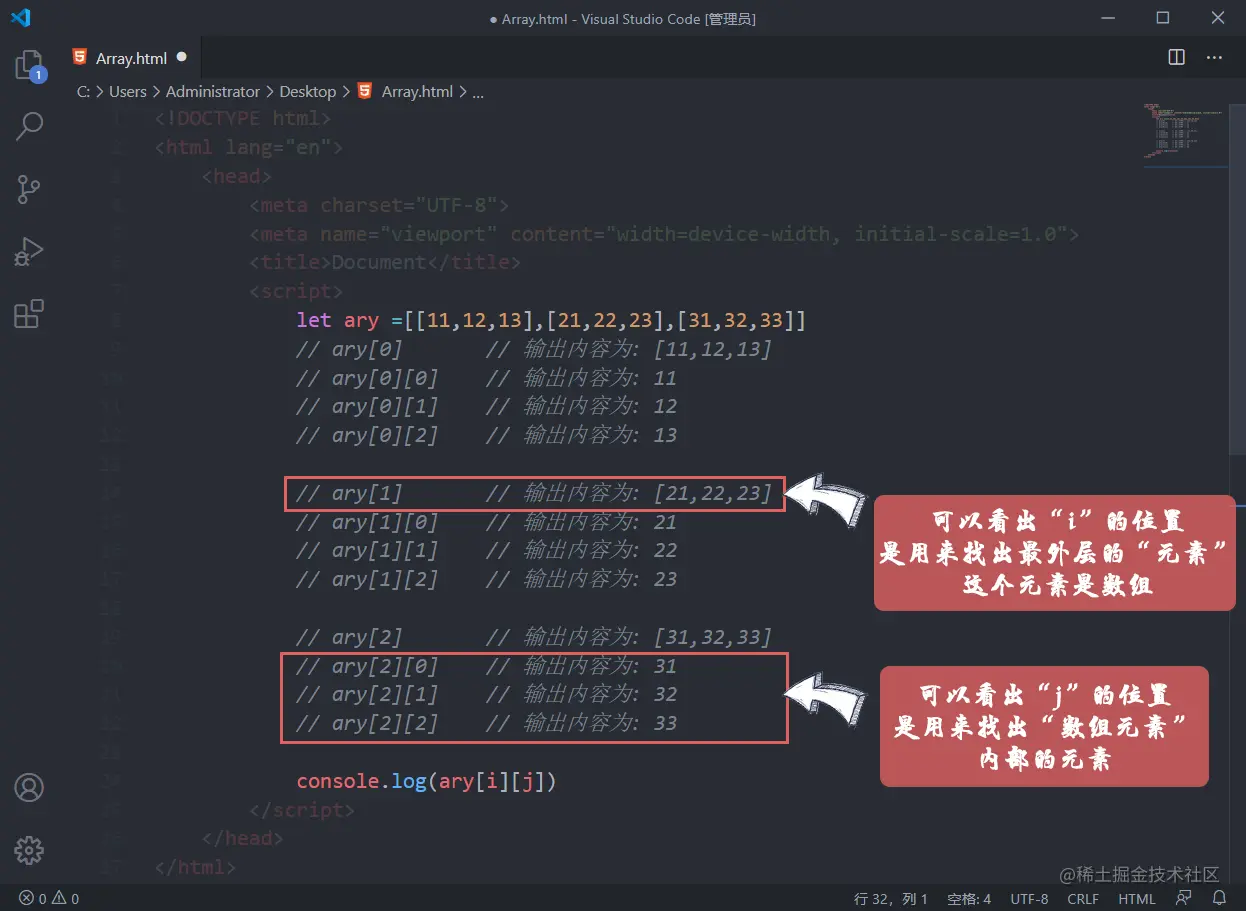Viewport: 1246px width, 911px height.
Task: Click the meta viewport line
Action: [664, 234]
